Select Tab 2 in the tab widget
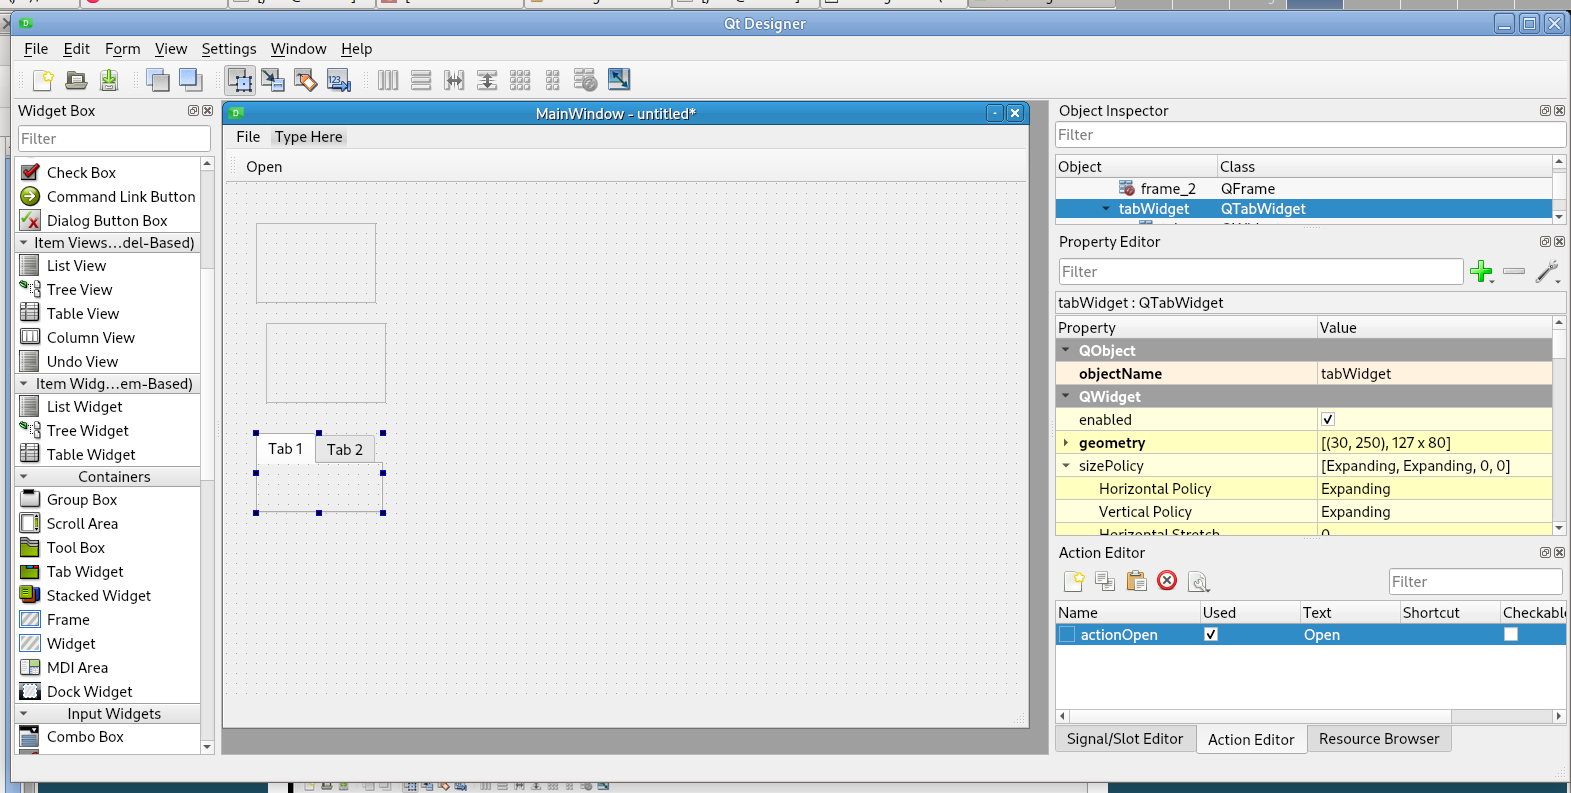This screenshot has width=1571, height=793. tap(345, 450)
